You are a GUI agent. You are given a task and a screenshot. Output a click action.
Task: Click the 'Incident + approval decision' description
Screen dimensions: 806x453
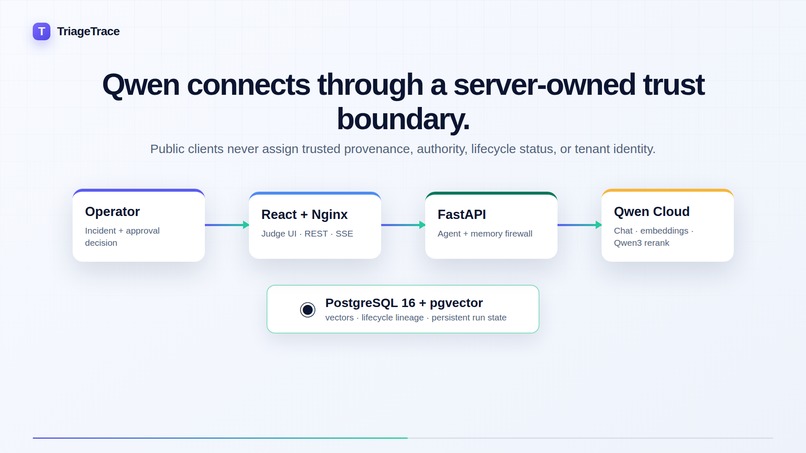(122, 237)
